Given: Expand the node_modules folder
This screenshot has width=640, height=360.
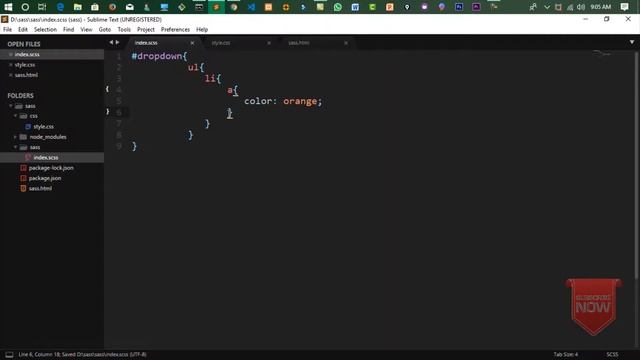Looking at the screenshot, I should 16,137.
